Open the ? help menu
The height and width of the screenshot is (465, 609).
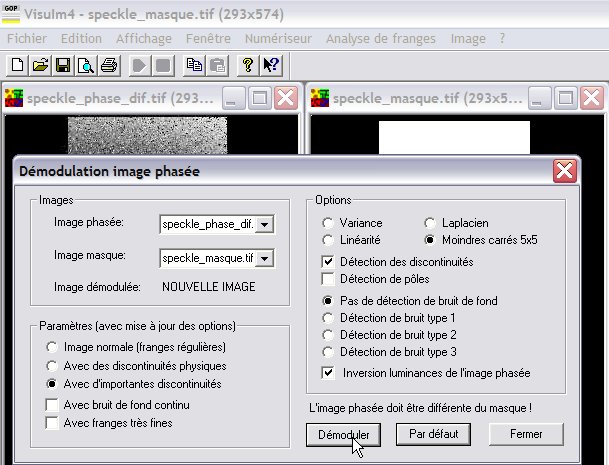(502, 38)
